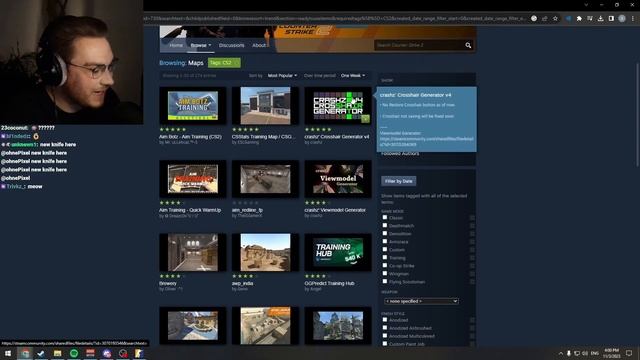640x360 pixels.
Task: Click inside the Search Counter-Strike 2 field
Action: tap(419, 45)
